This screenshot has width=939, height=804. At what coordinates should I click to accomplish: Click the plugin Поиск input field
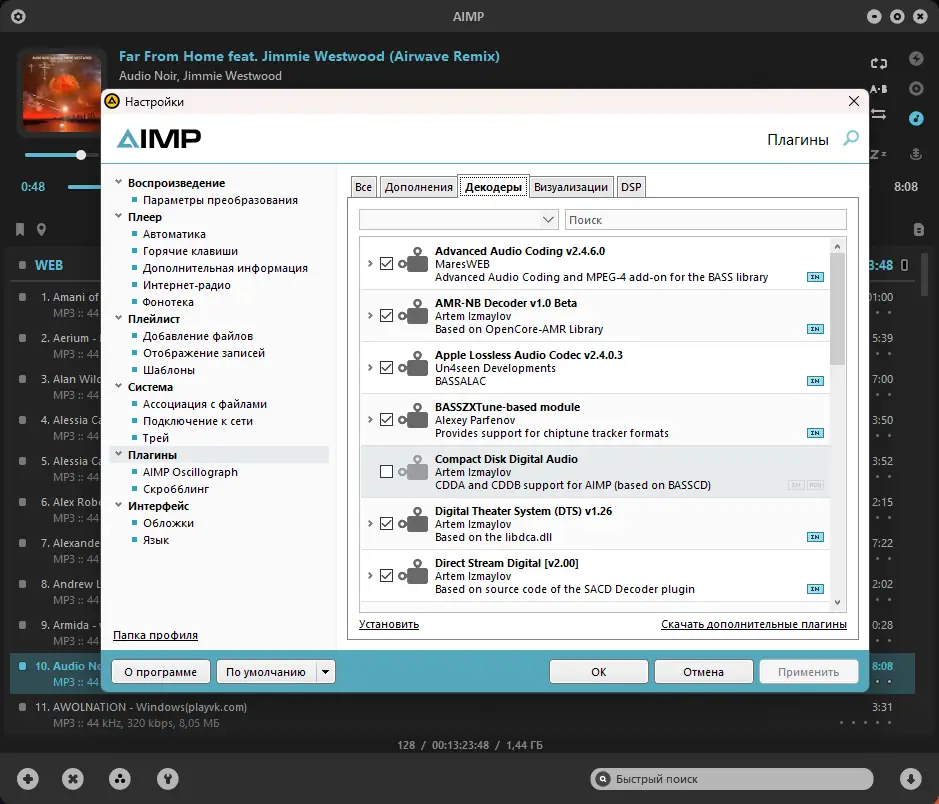706,220
